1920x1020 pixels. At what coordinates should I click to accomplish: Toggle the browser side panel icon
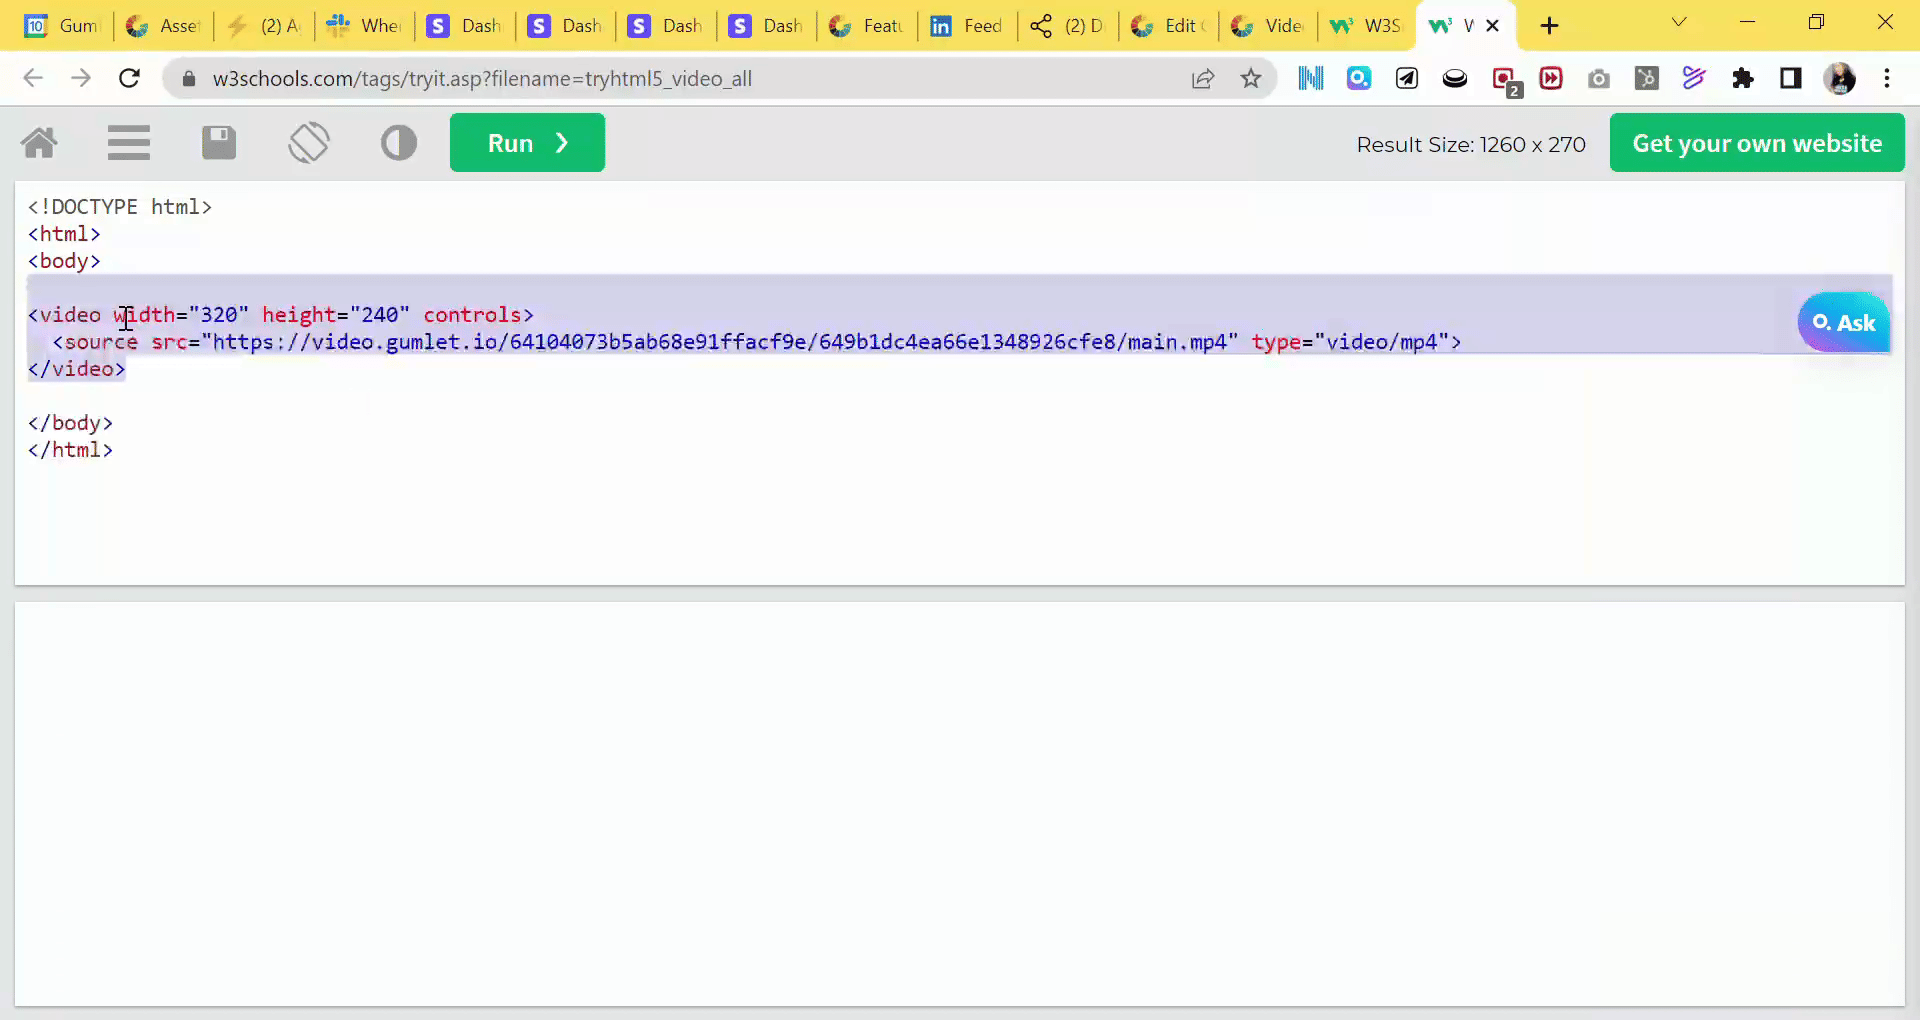tap(1790, 78)
